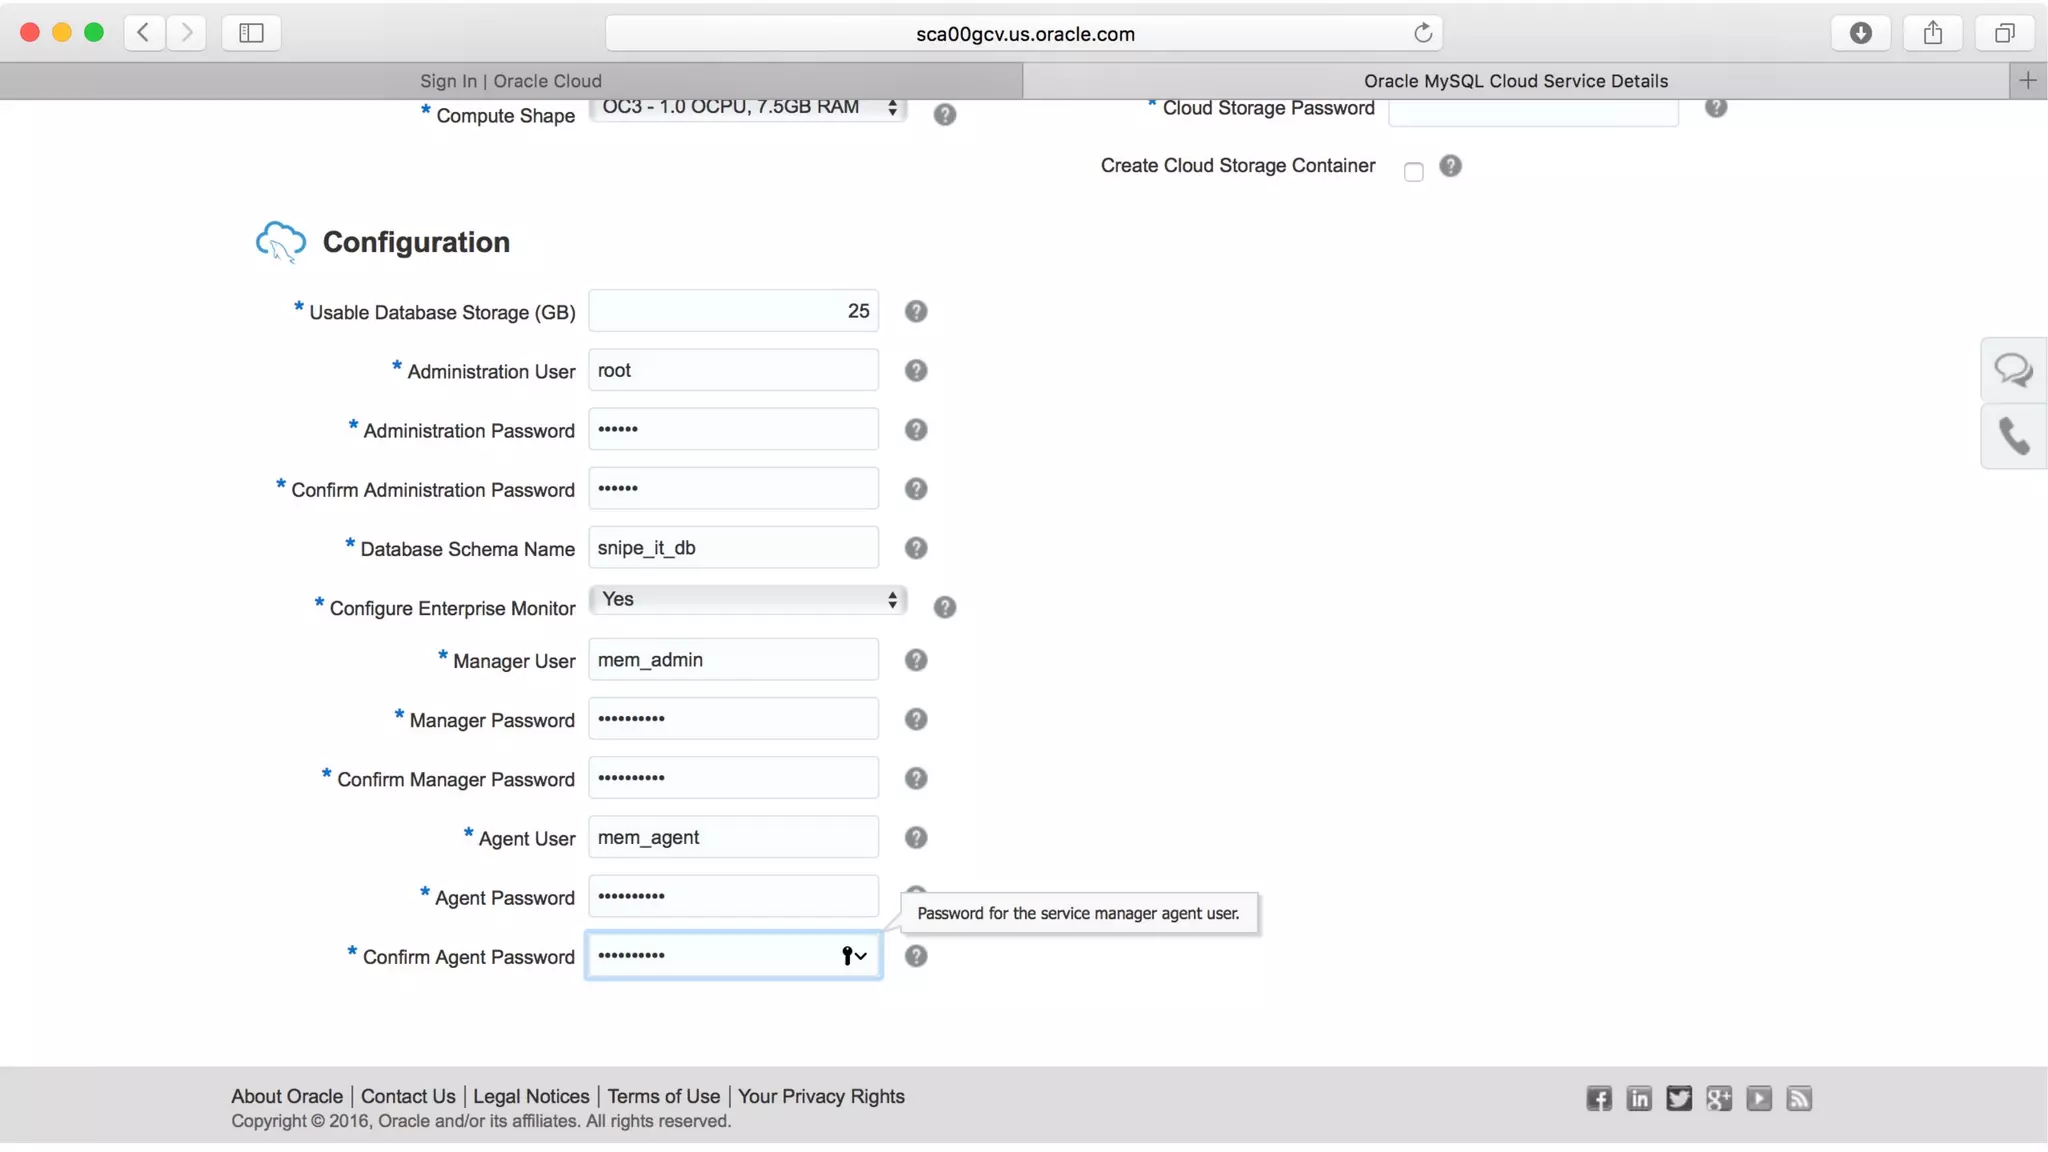Click the Database Schema Name input field
This screenshot has height=1152, width=2048.
733,548
